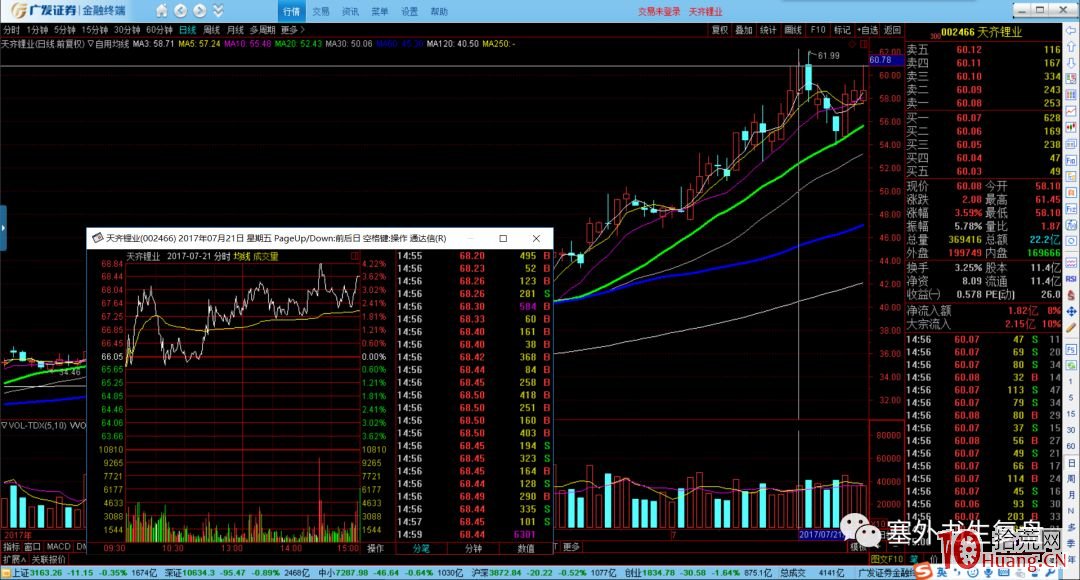Screen dimensions: 1080x580
Task: Expand the double-chevron toolbar menu
Action: 218,10
